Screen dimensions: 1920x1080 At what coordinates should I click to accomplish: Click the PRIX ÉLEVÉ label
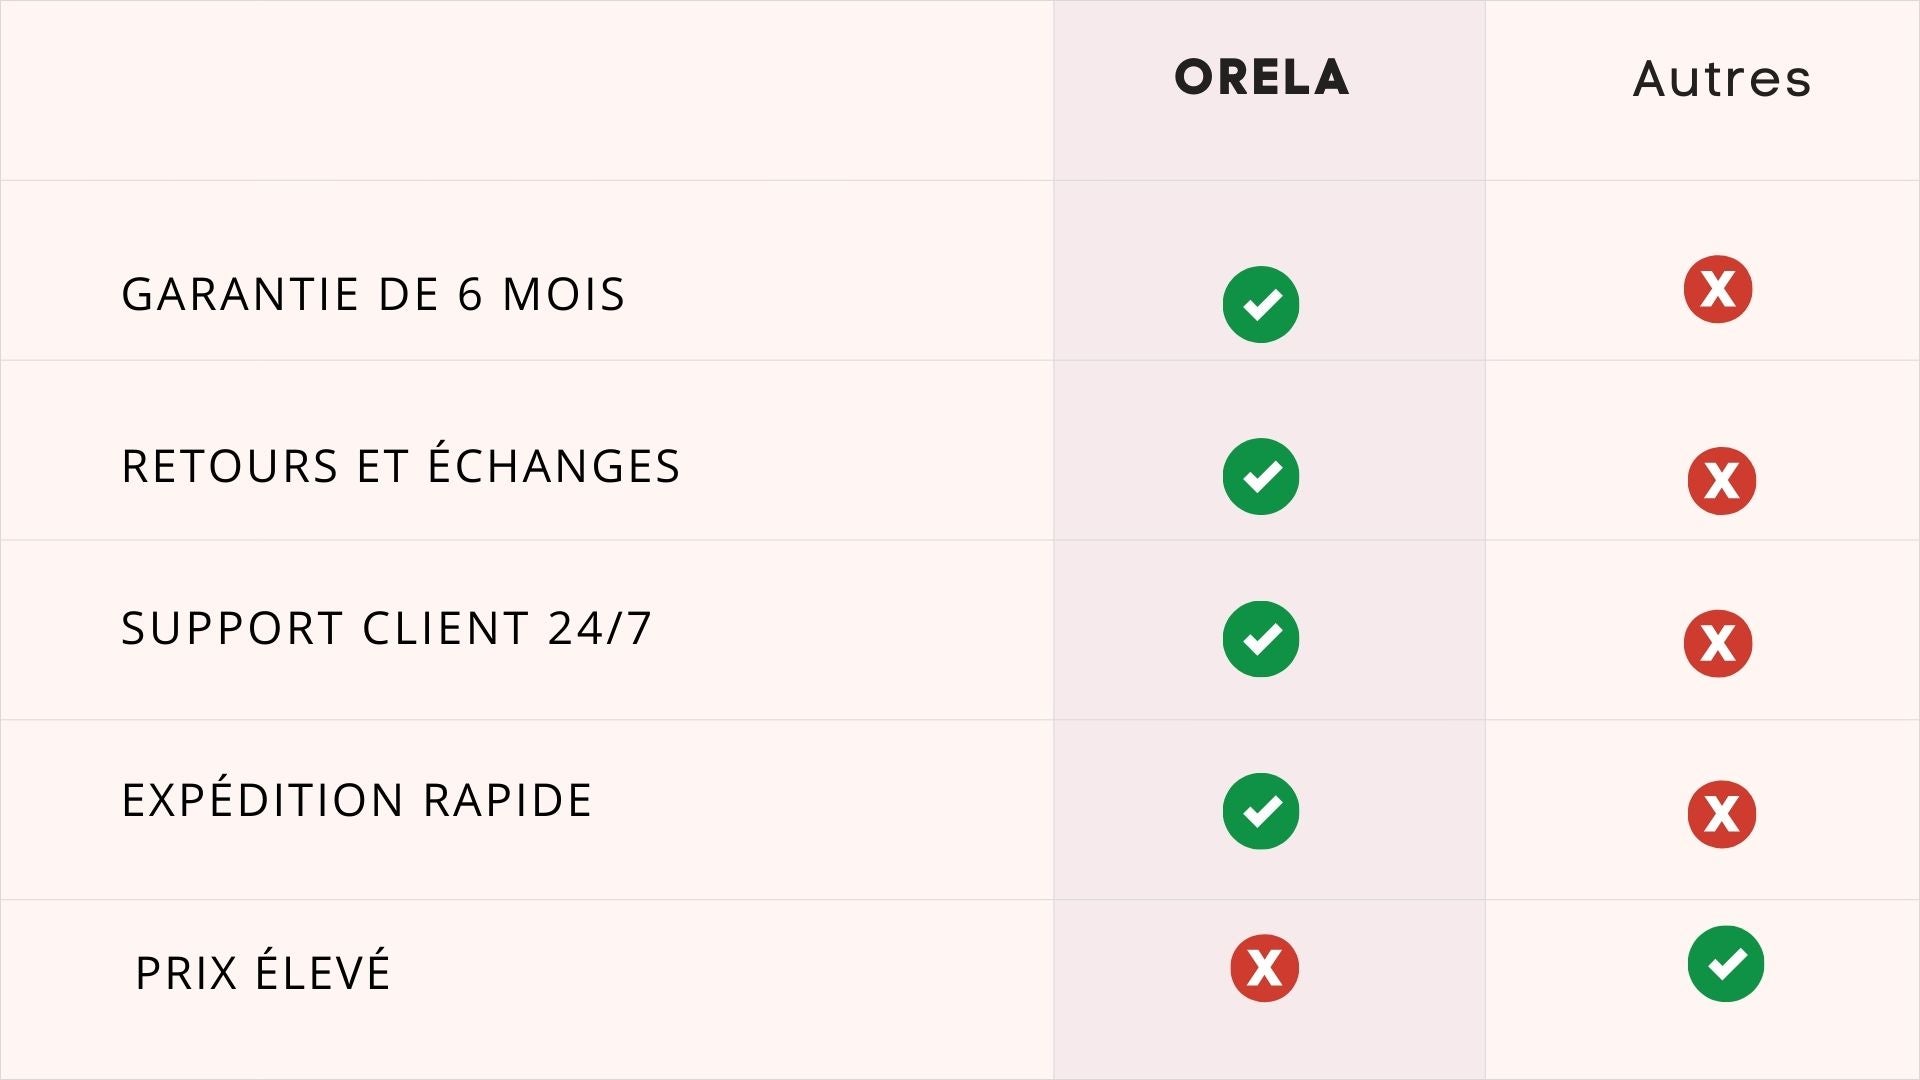coord(262,973)
